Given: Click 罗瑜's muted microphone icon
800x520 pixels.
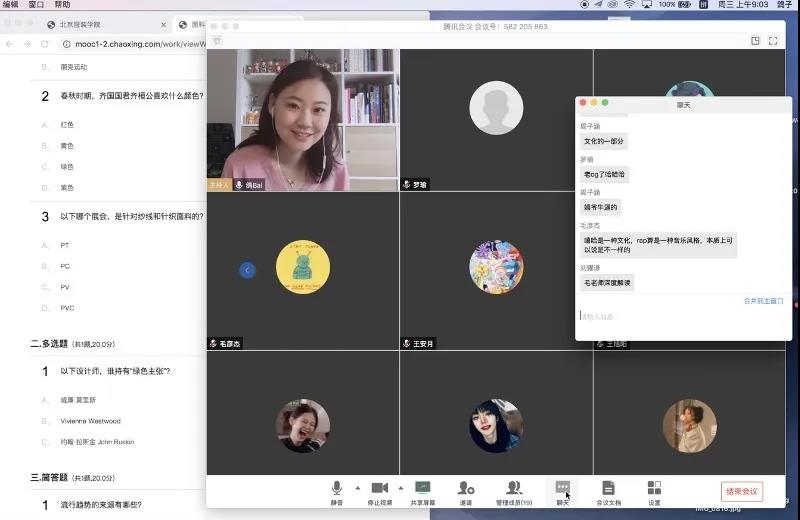Looking at the screenshot, I should tap(407, 185).
